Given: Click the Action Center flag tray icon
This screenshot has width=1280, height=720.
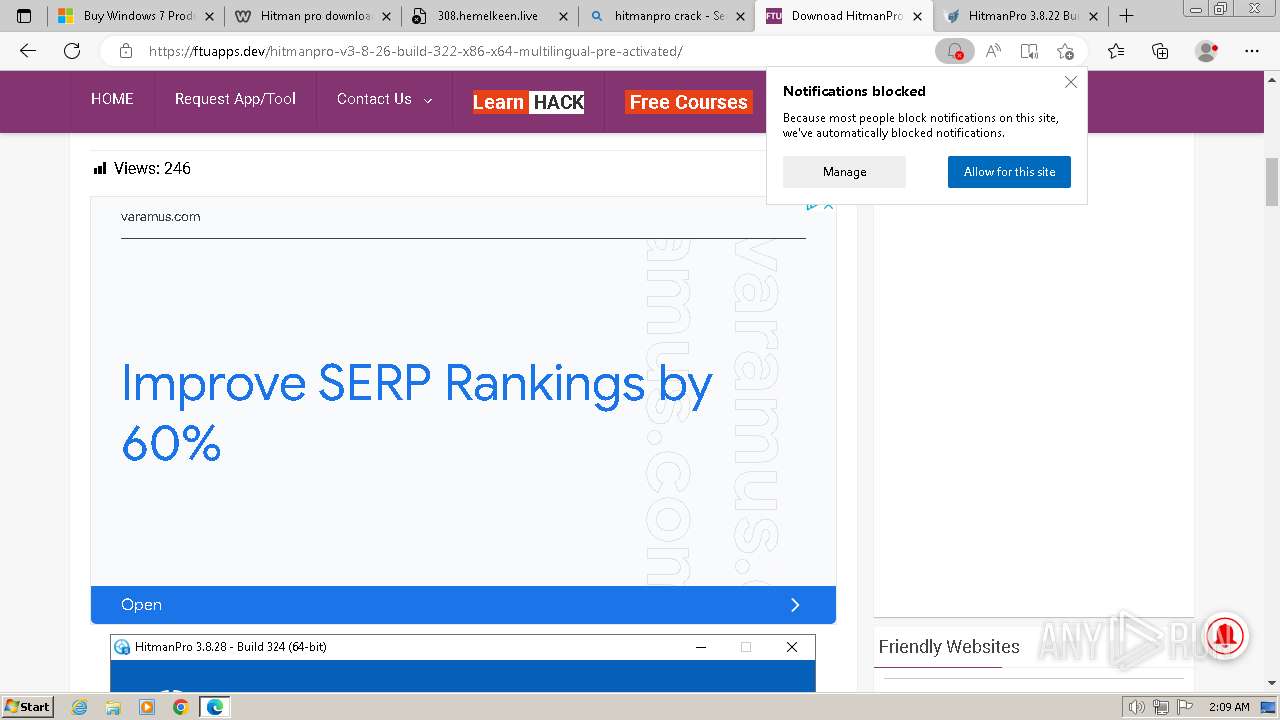Looking at the screenshot, I should (x=1183, y=707).
